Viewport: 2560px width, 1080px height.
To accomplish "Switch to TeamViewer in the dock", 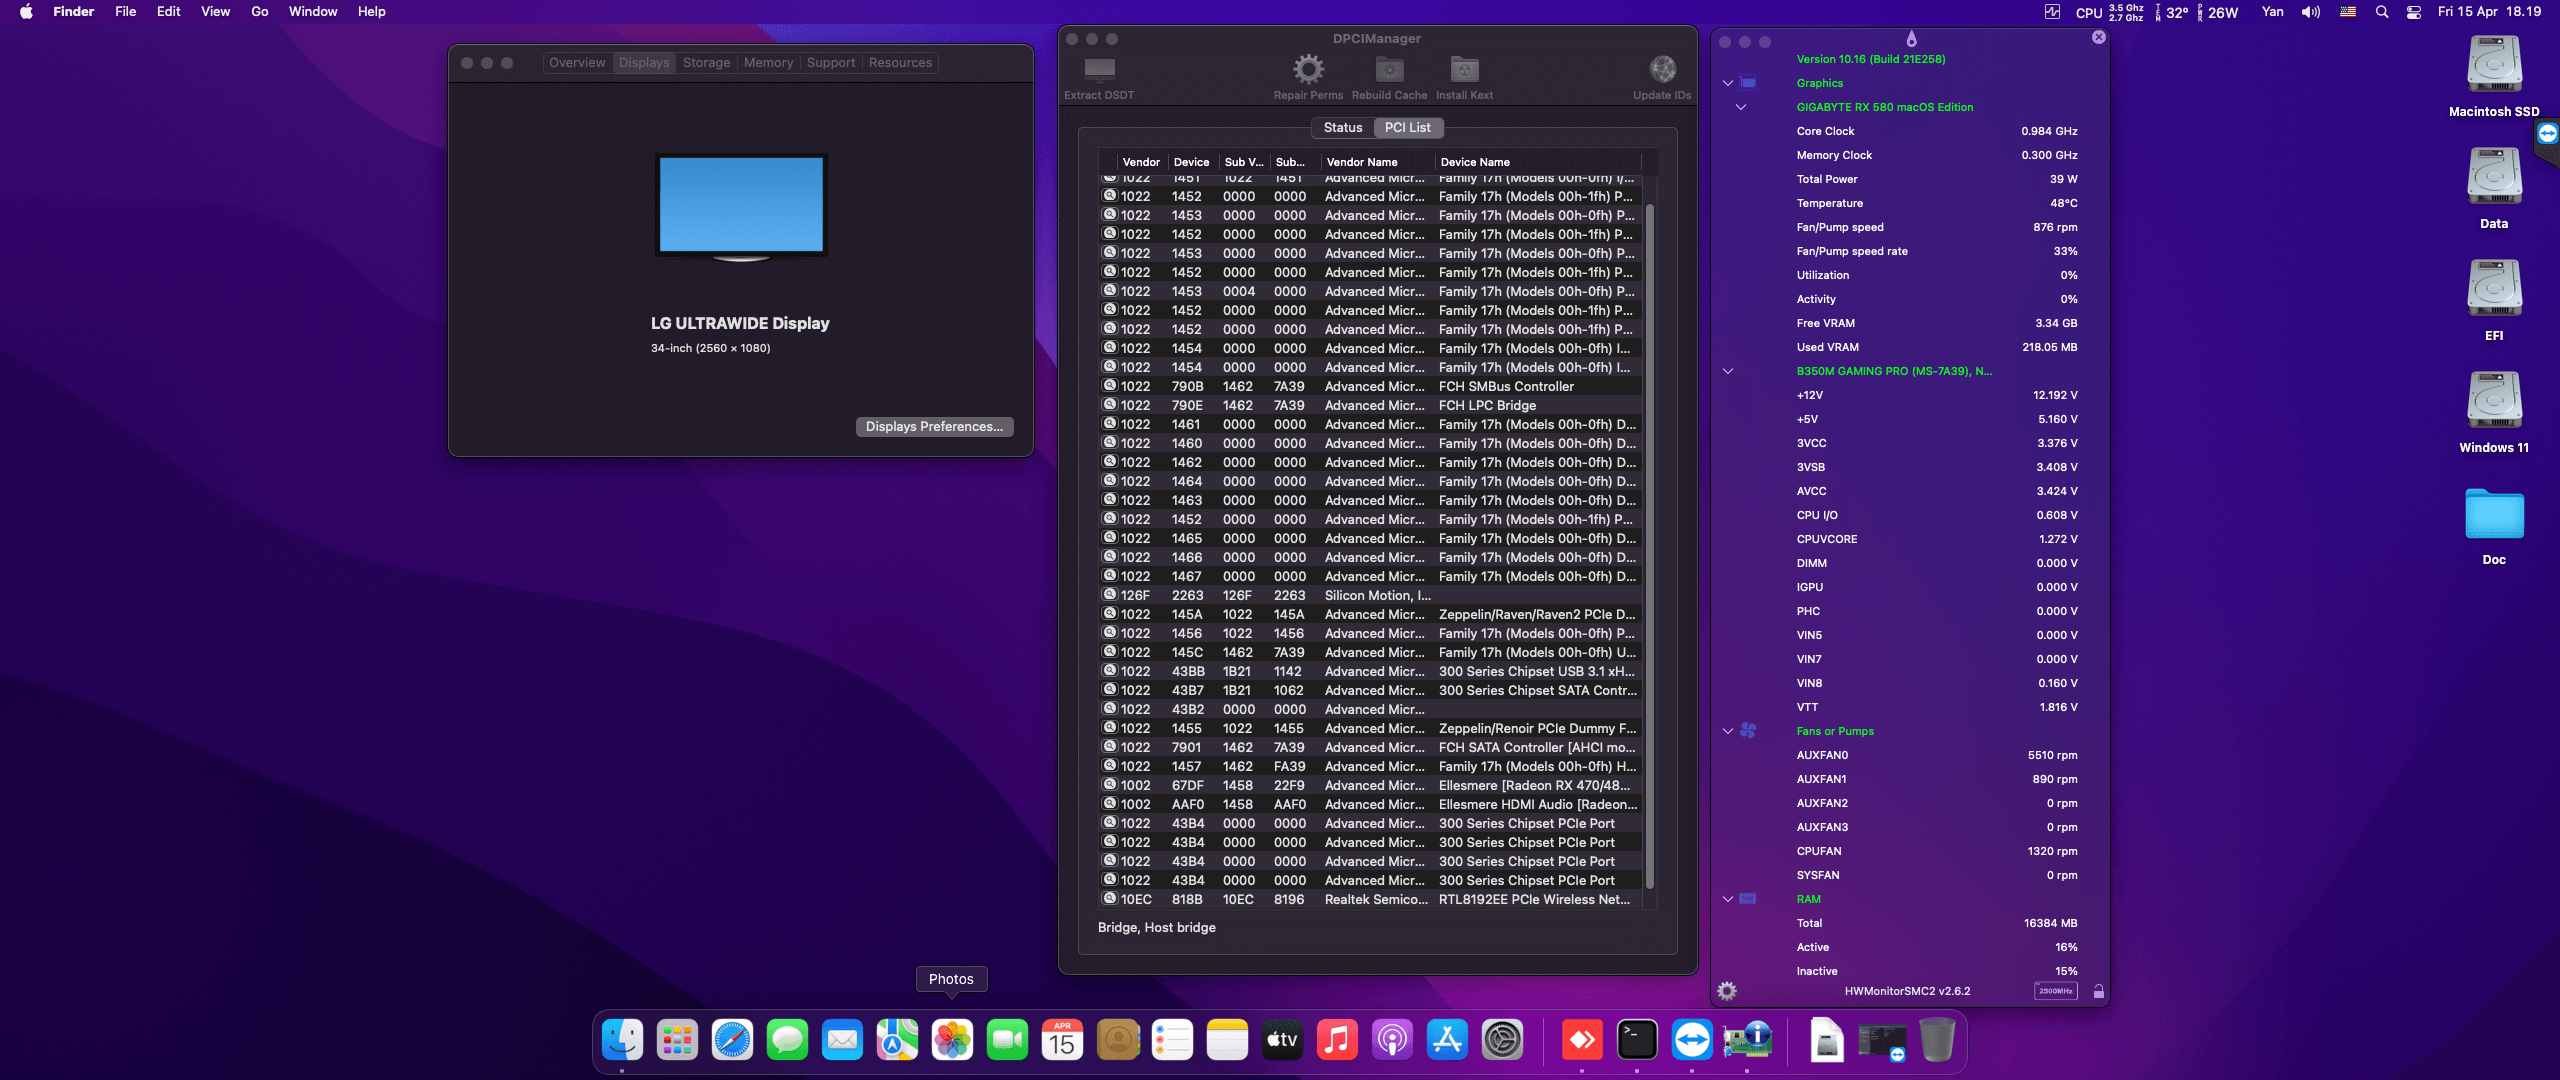I will tap(1692, 1040).
